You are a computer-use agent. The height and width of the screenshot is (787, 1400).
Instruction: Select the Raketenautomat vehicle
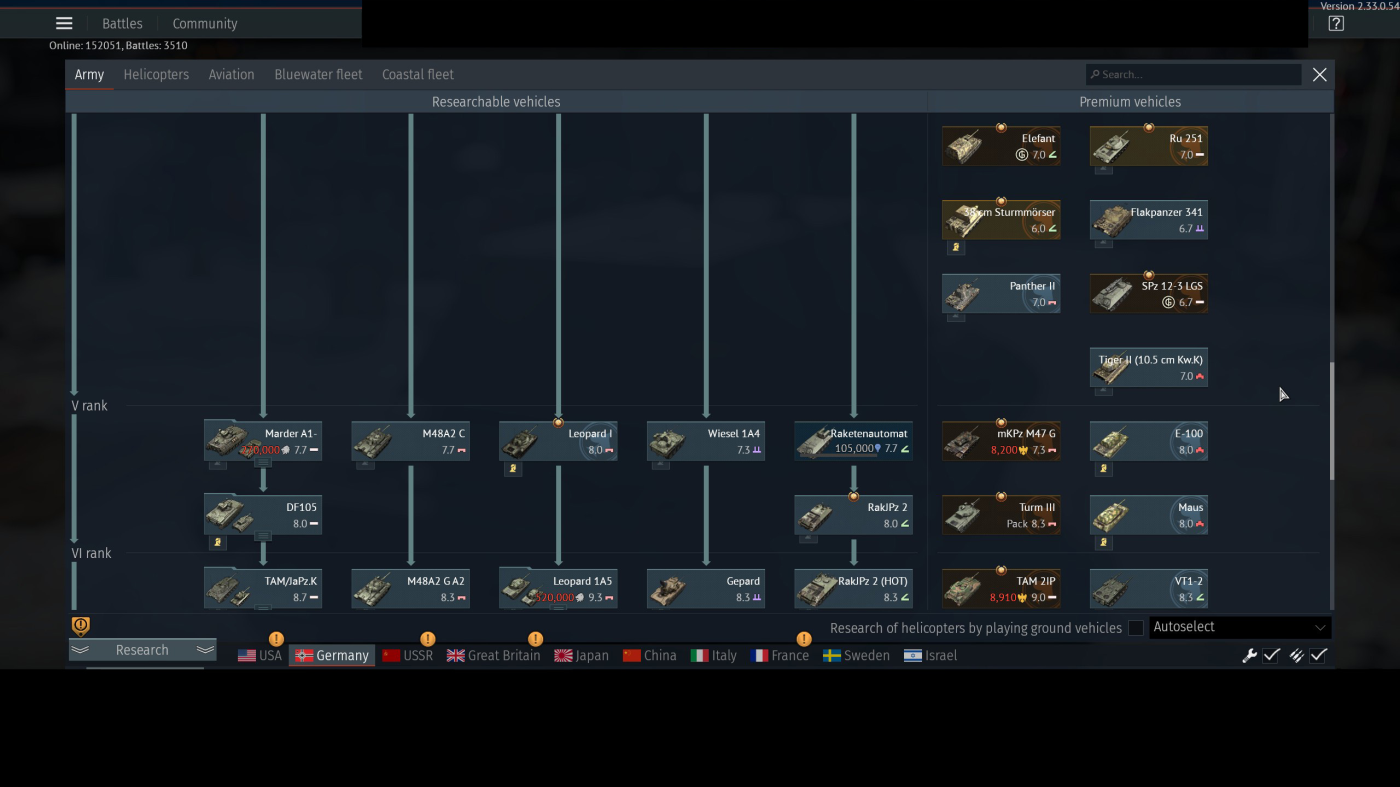coord(853,442)
